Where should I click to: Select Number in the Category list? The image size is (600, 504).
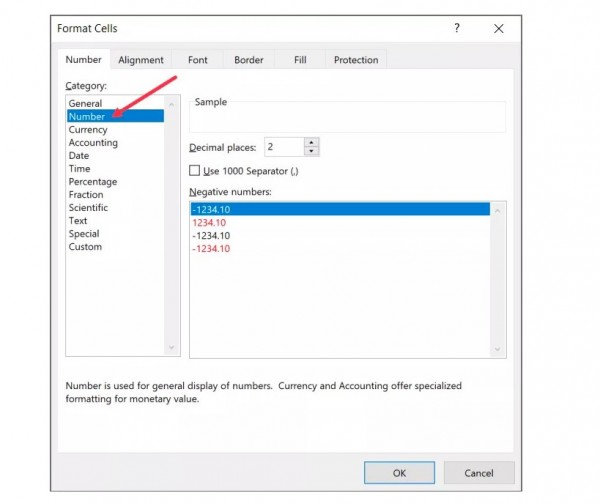click(x=116, y=116)
